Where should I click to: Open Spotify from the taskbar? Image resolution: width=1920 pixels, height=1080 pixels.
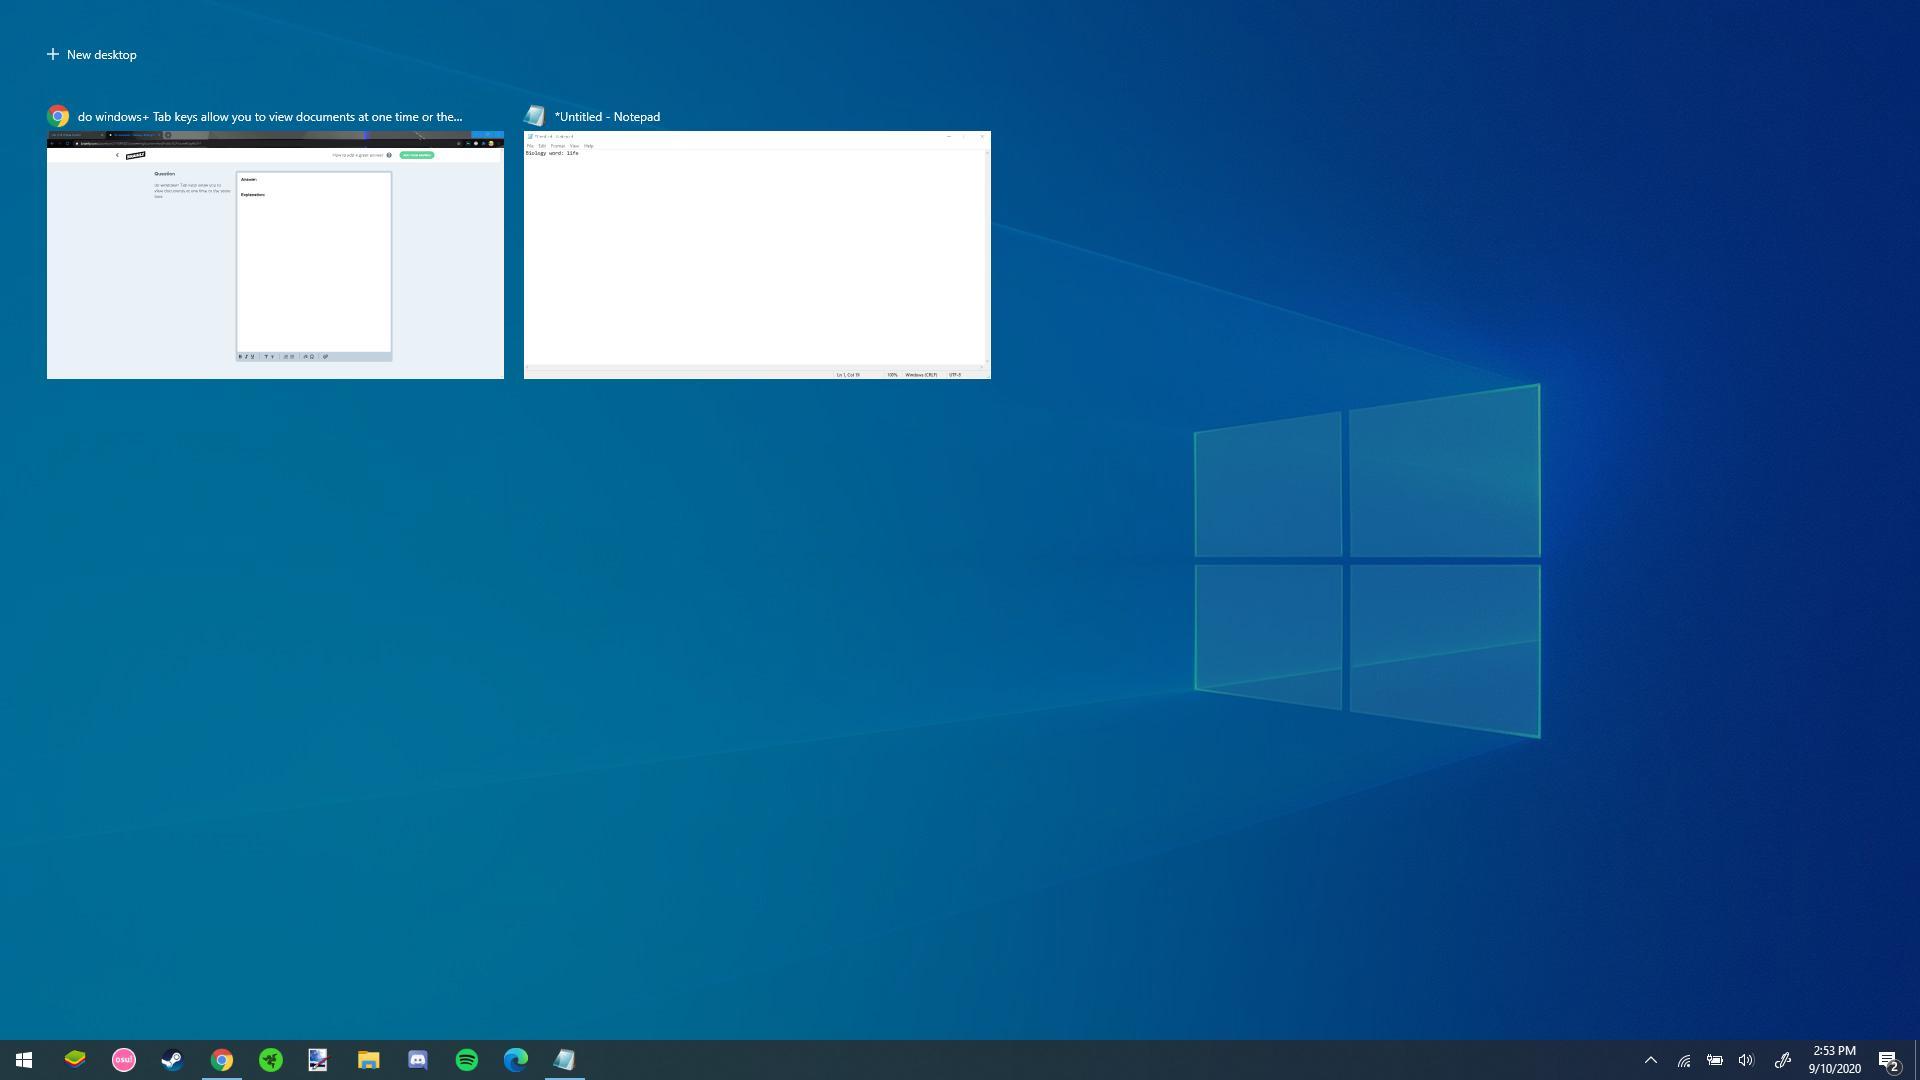click(x=467, y=1060)
